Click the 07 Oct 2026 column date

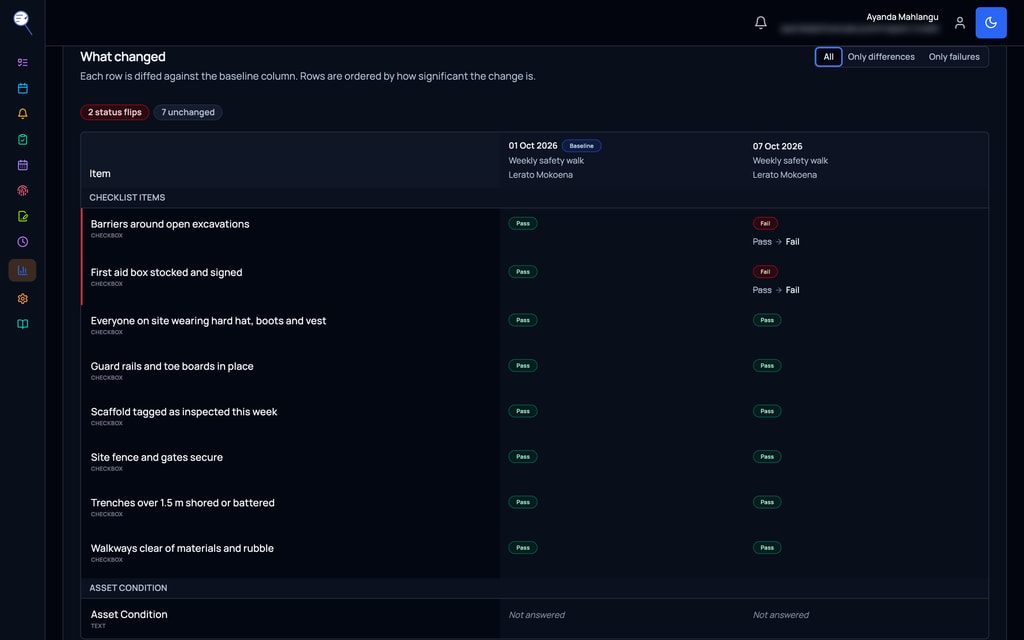tap(777, 146)
